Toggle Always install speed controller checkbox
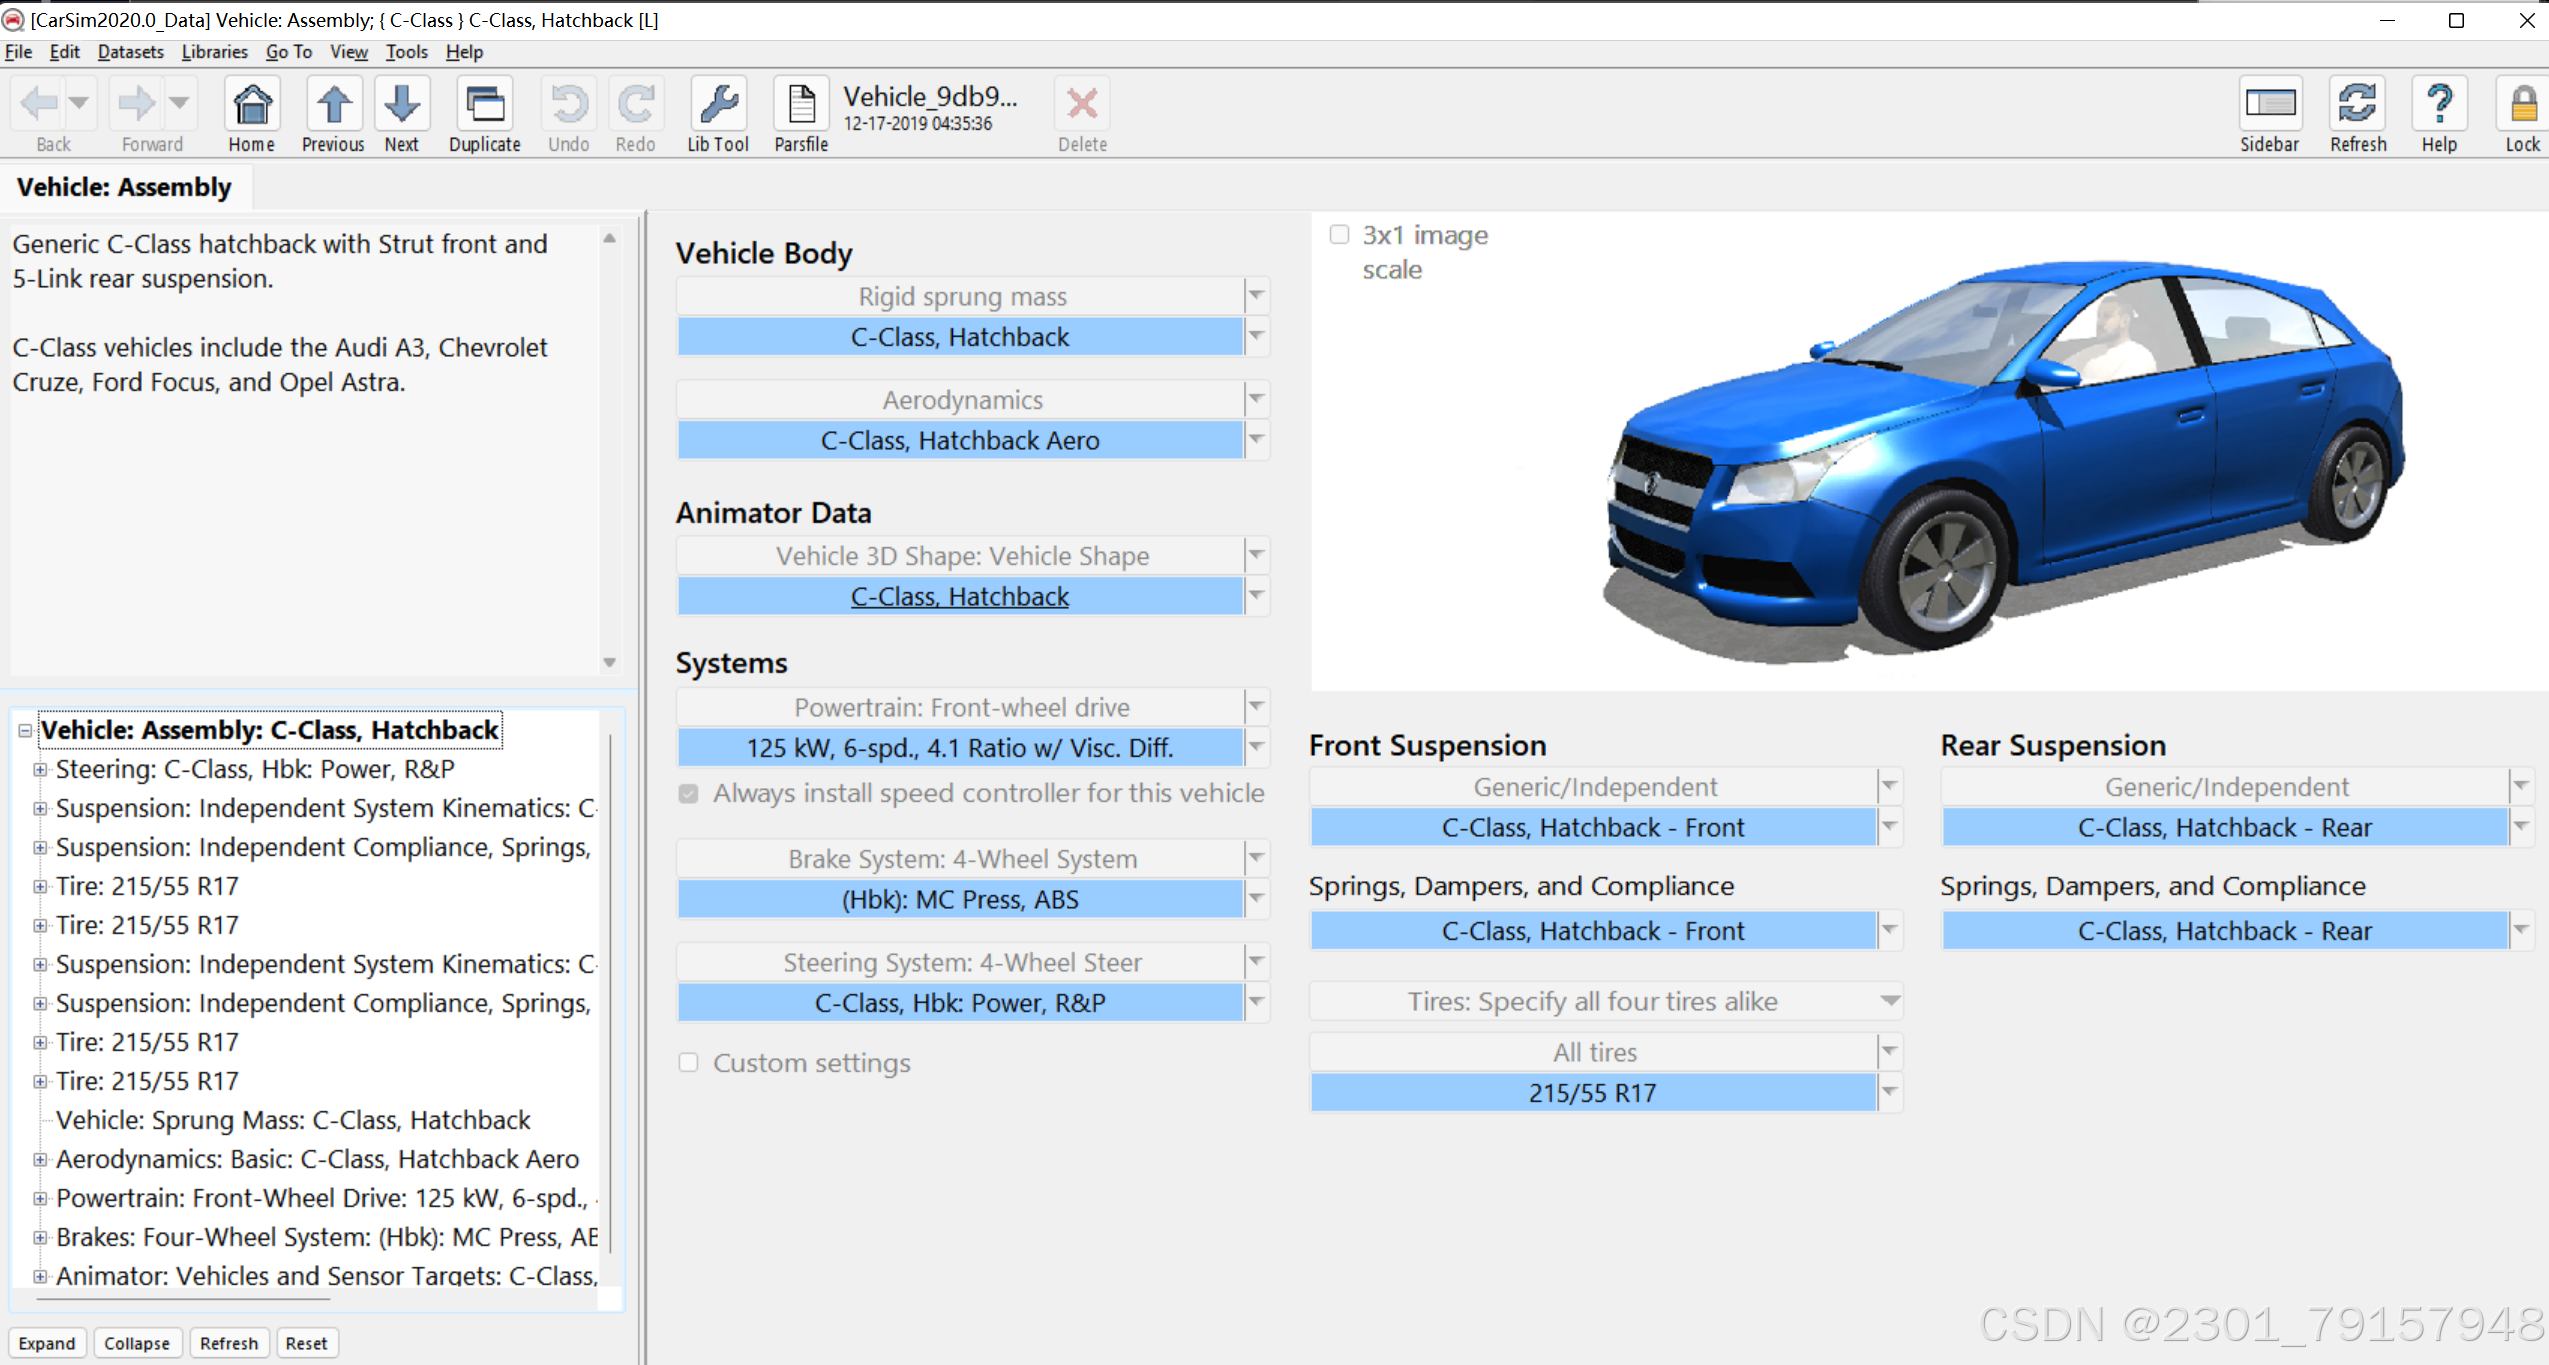Screen dimensions: 2549x1365 tap(688, 793)
